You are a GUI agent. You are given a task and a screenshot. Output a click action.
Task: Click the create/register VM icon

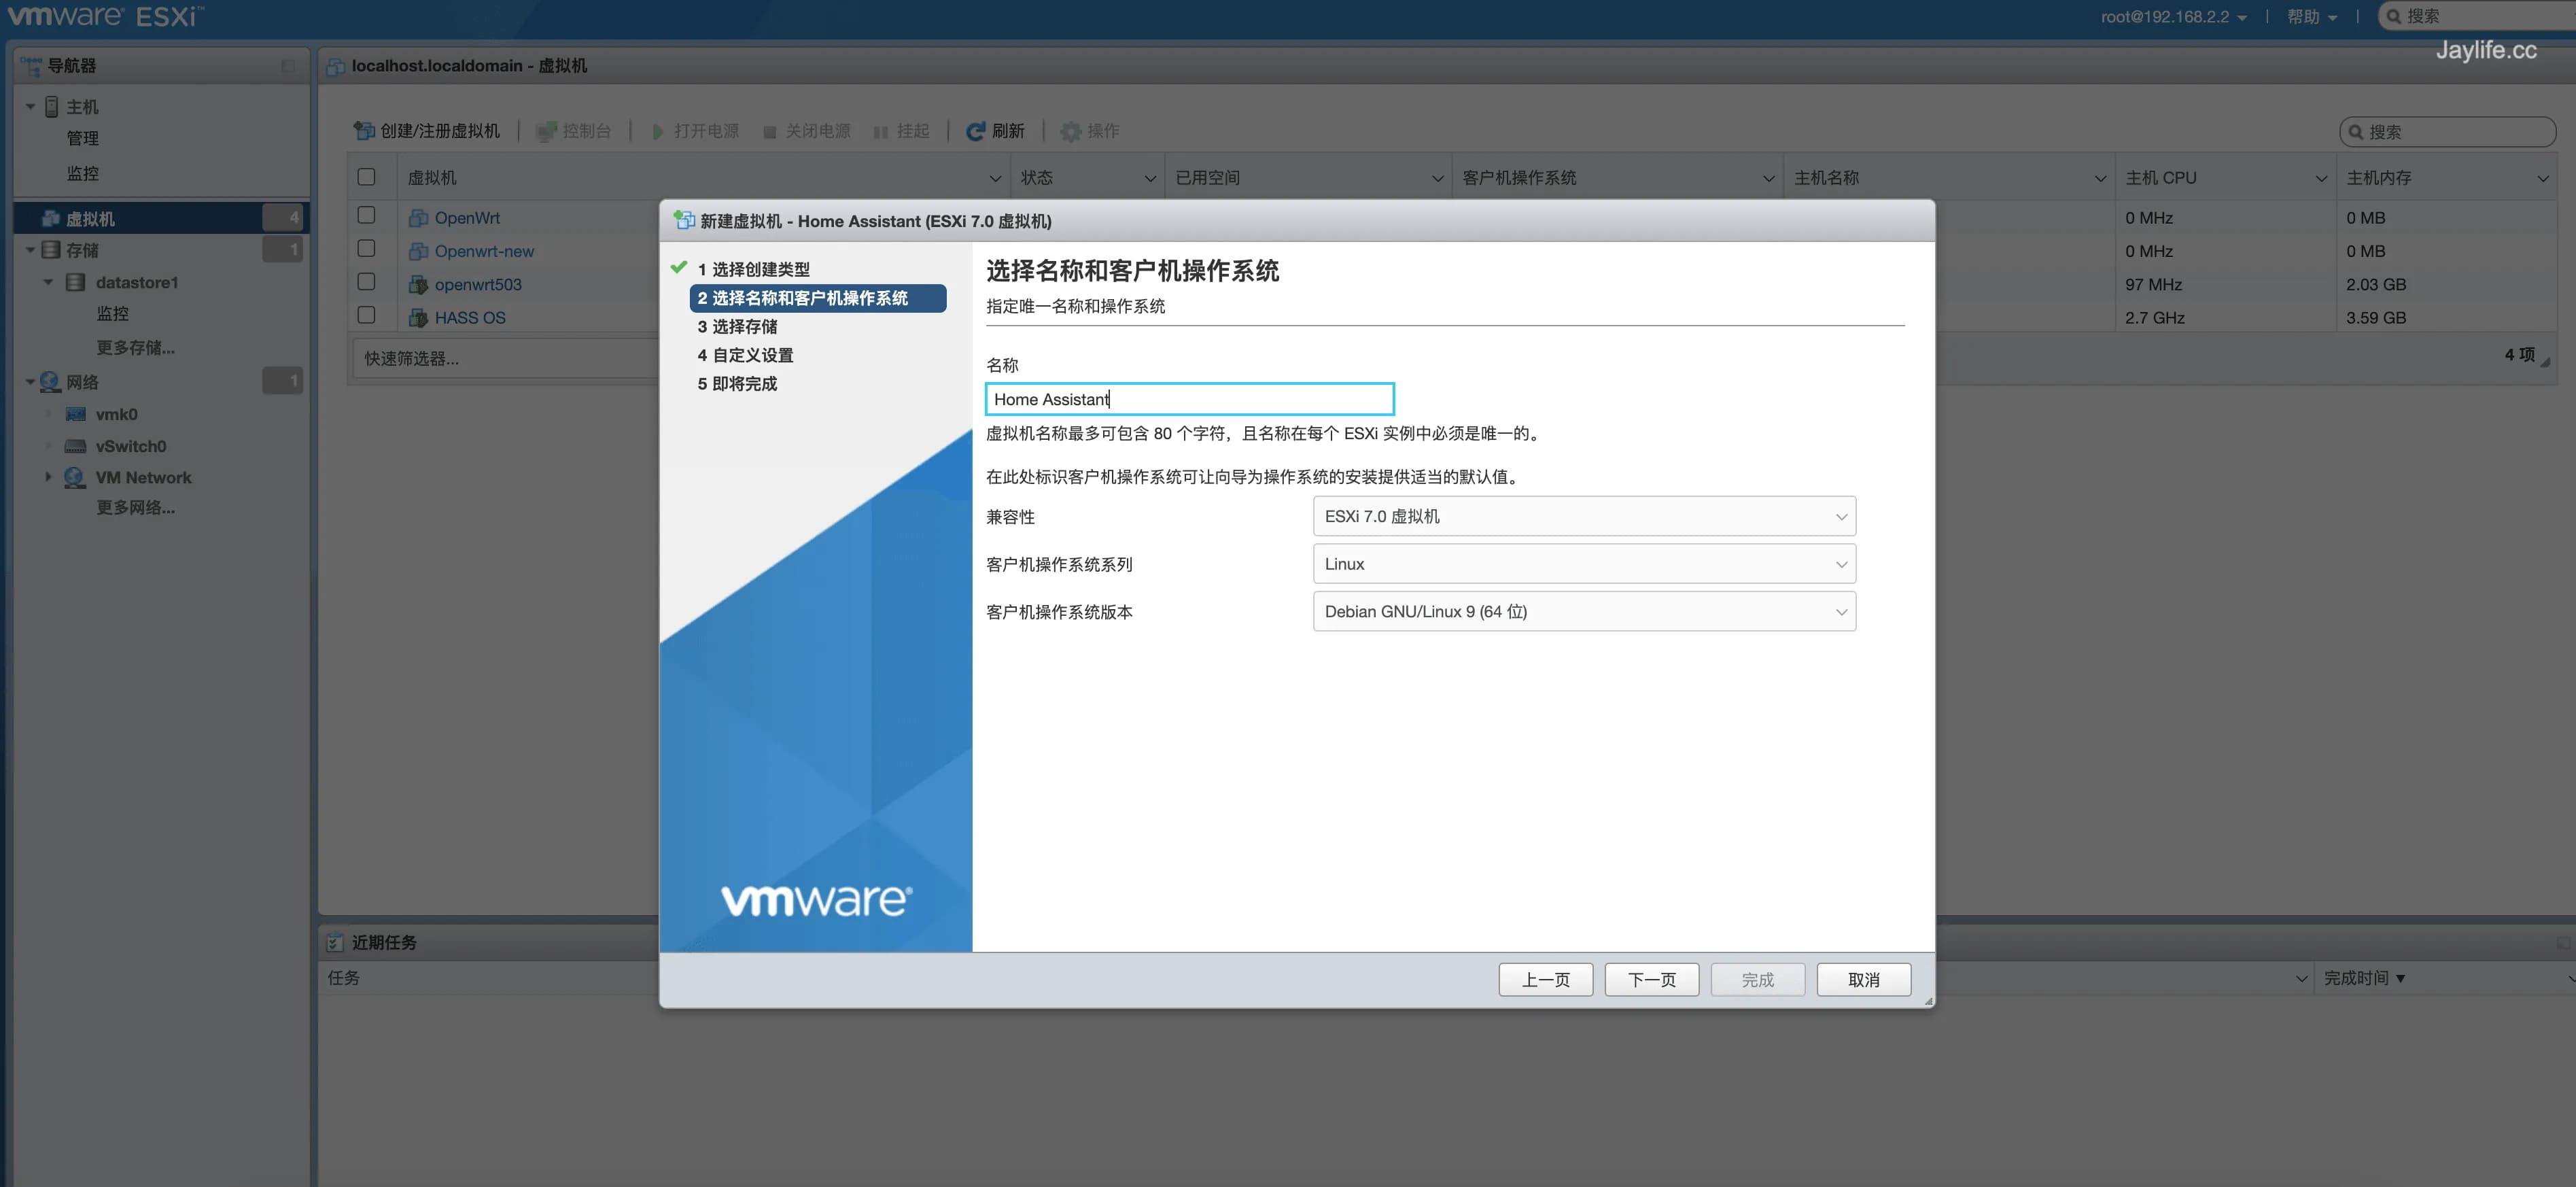pos(364,131)
